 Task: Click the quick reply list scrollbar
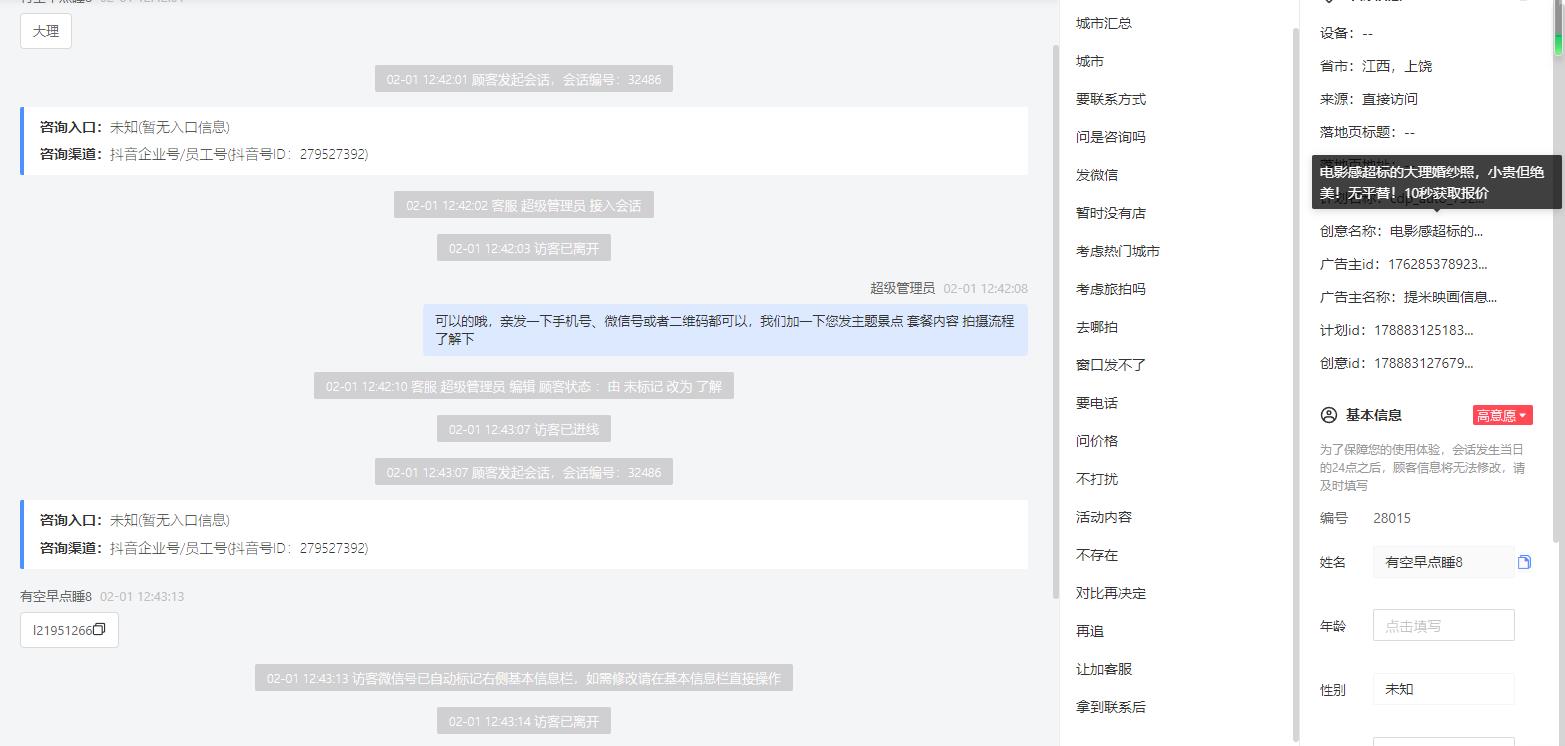1297,380
